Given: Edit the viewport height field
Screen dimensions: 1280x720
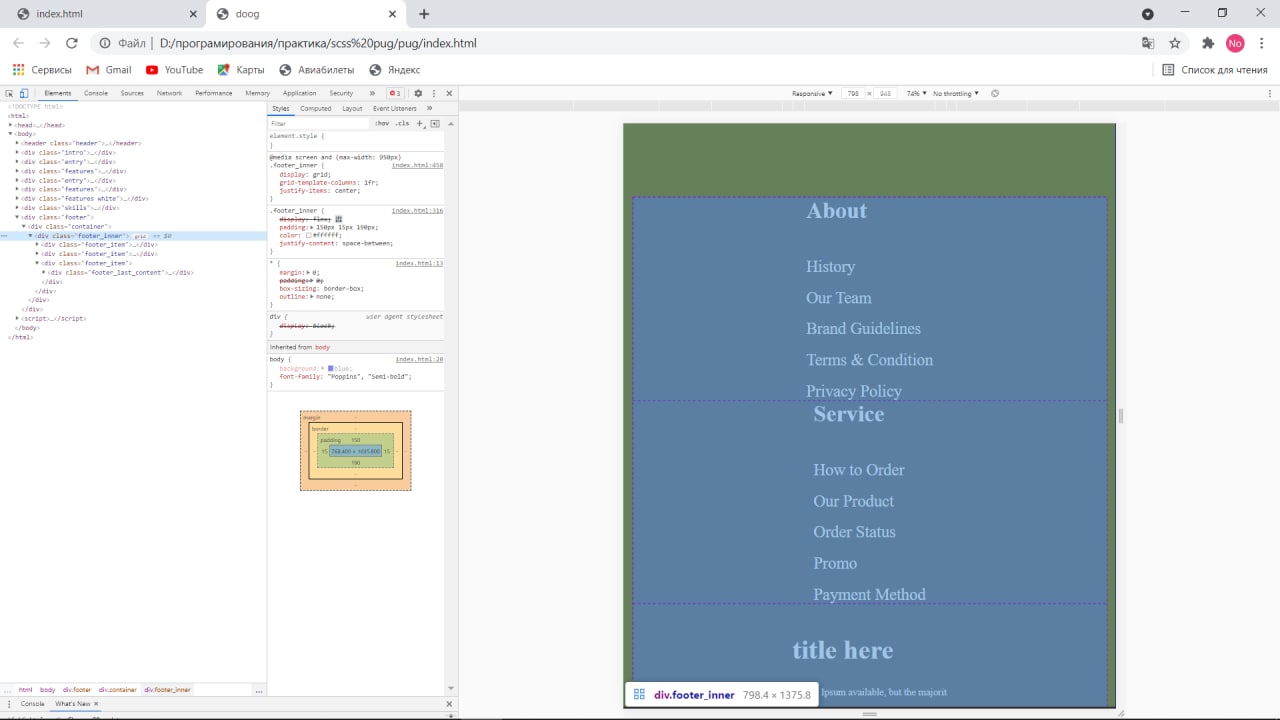Looking at the screenshot, I should 886,93.
